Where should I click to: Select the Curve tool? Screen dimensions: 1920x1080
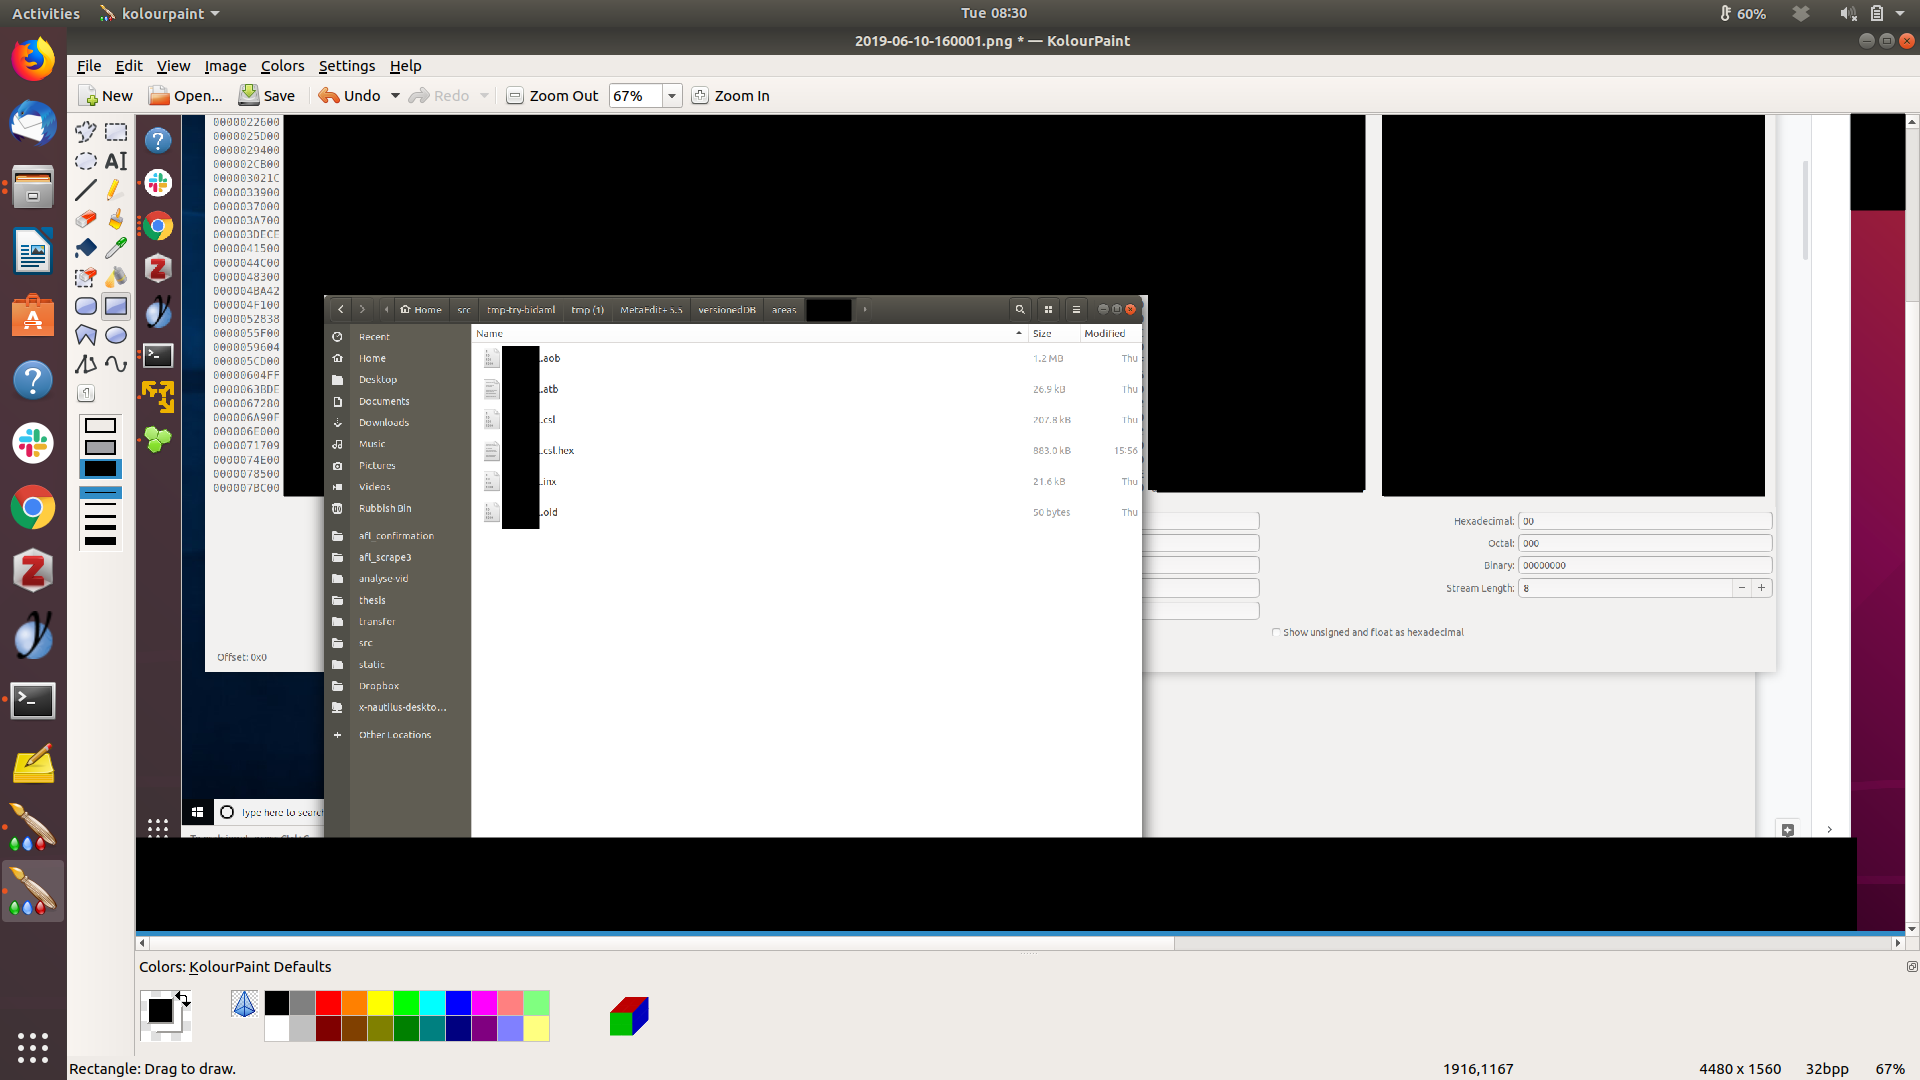click(116, 364)
